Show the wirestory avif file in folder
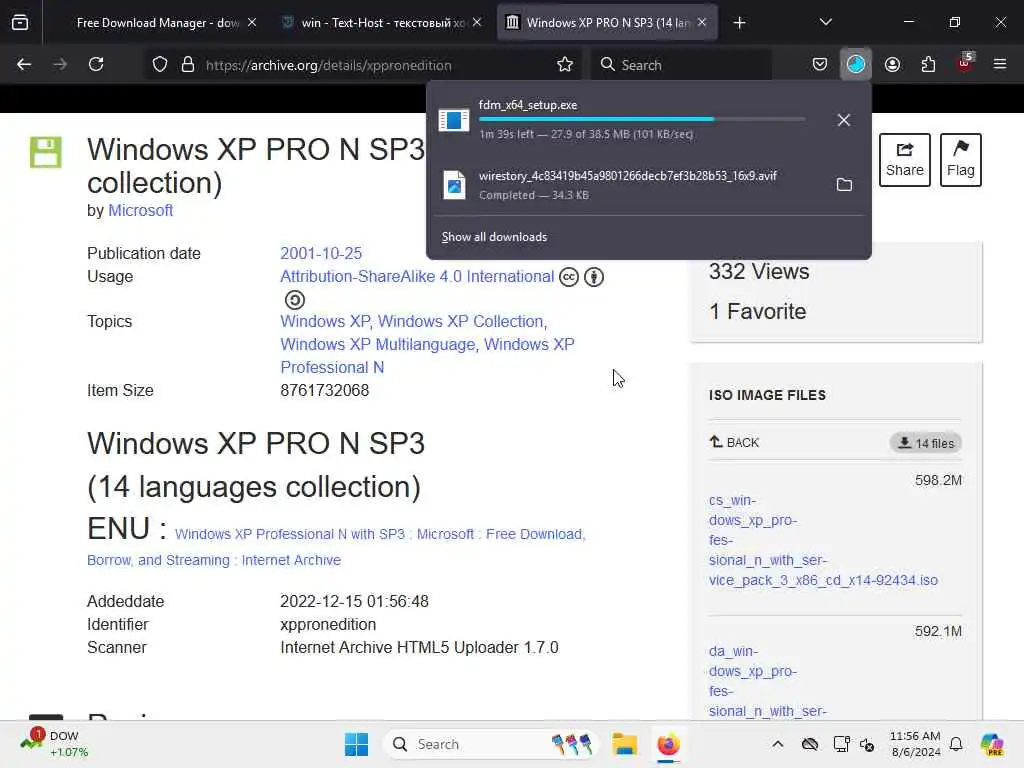Viewport: 1024px width, 768px height. pyautogui.click(x=844, y=185)
